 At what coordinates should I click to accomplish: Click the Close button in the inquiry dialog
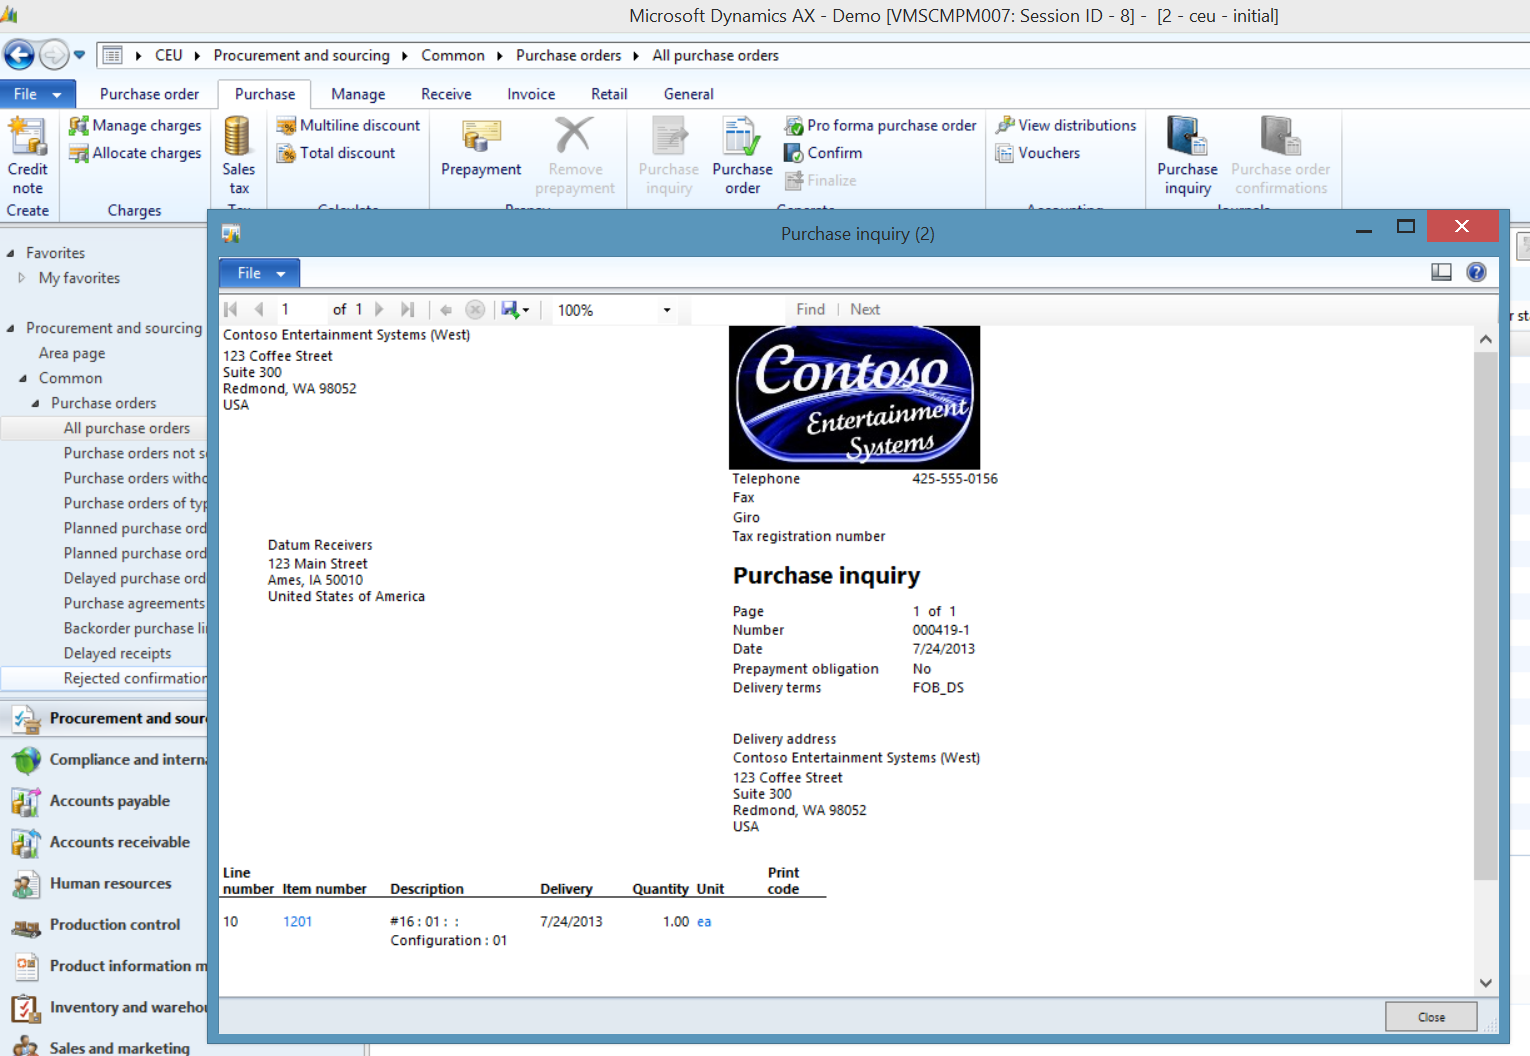point(1431,1016)
